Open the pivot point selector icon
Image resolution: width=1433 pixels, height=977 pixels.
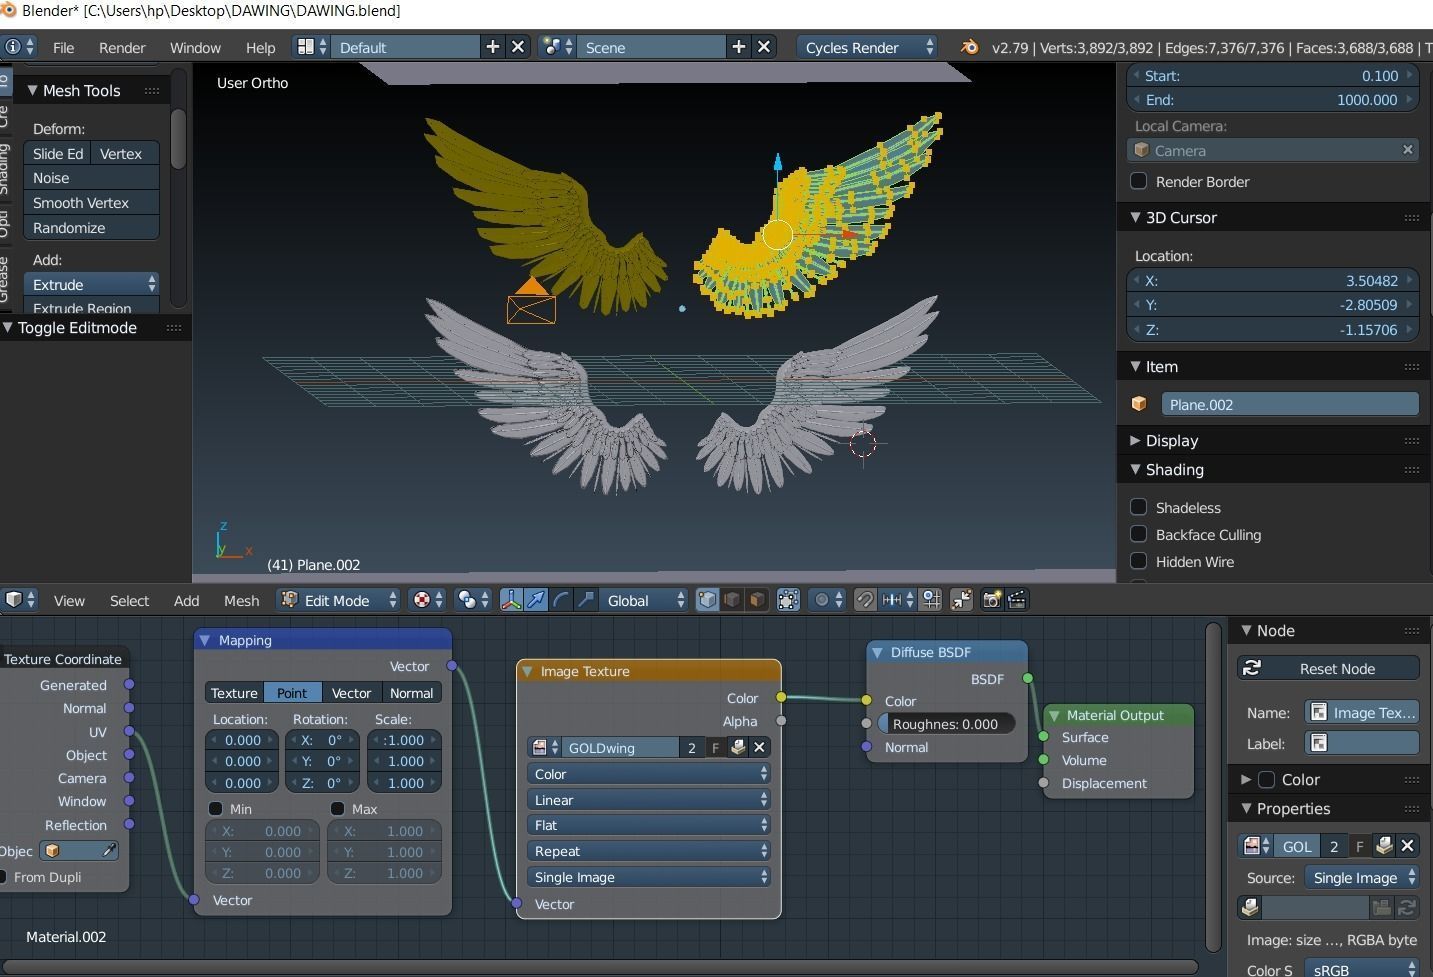tap(427, 600)
